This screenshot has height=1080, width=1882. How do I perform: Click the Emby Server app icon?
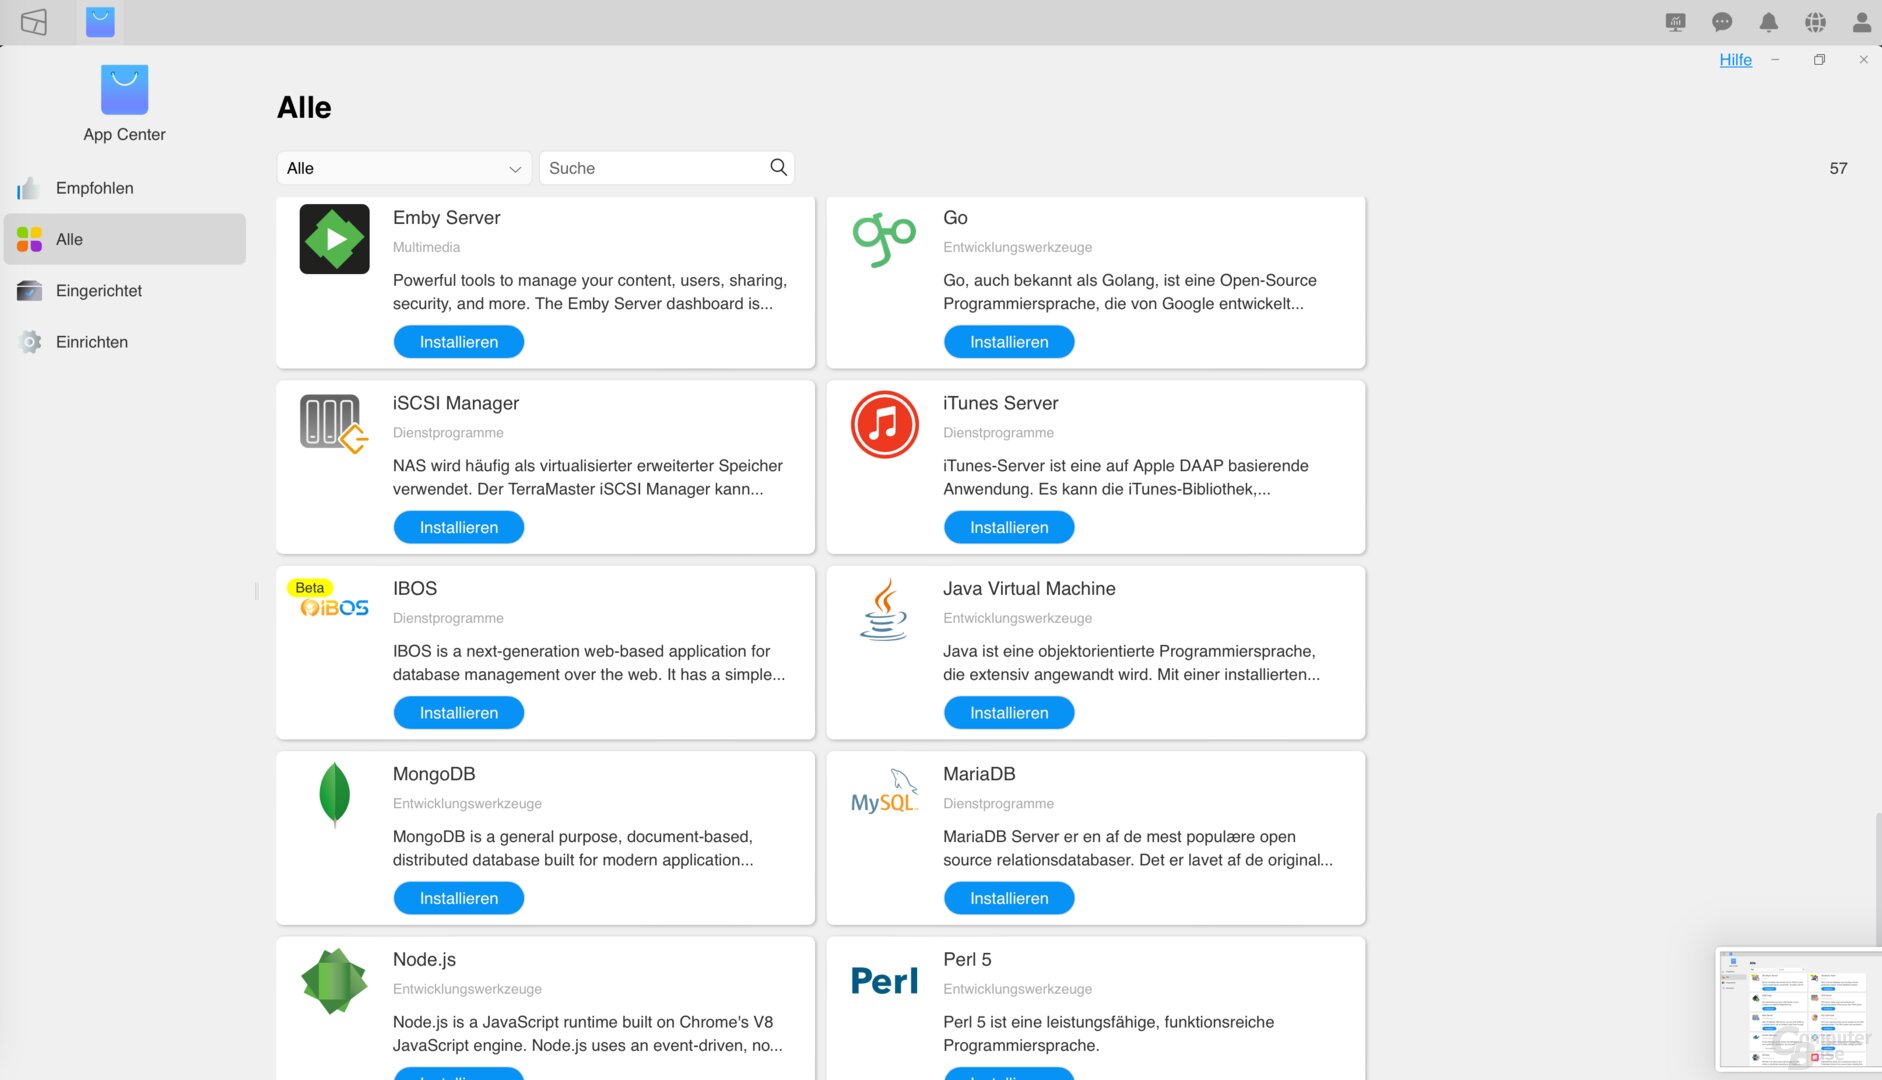click(334, 239)
